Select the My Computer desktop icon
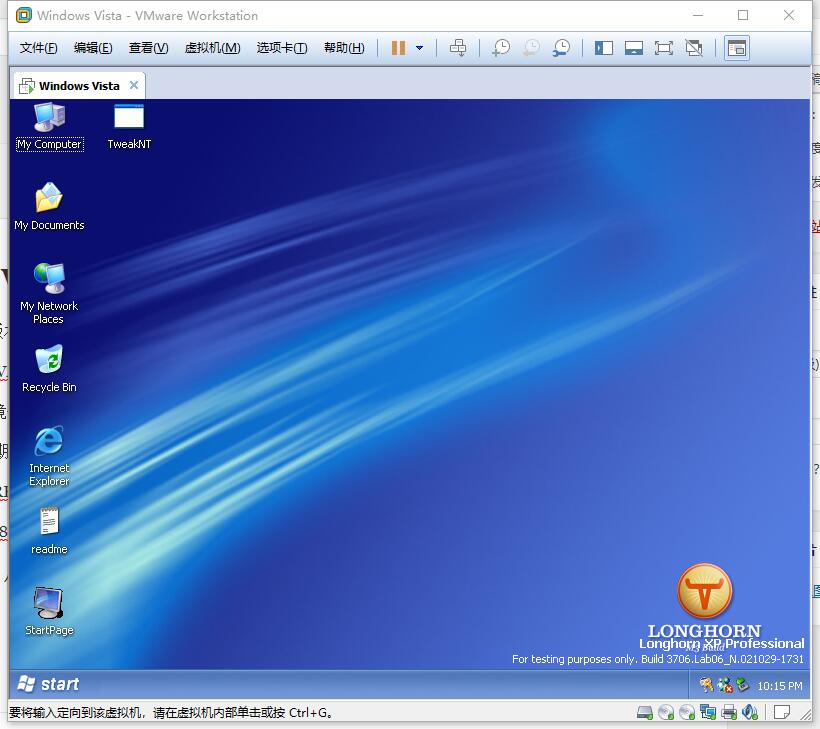 coord(50,127)
